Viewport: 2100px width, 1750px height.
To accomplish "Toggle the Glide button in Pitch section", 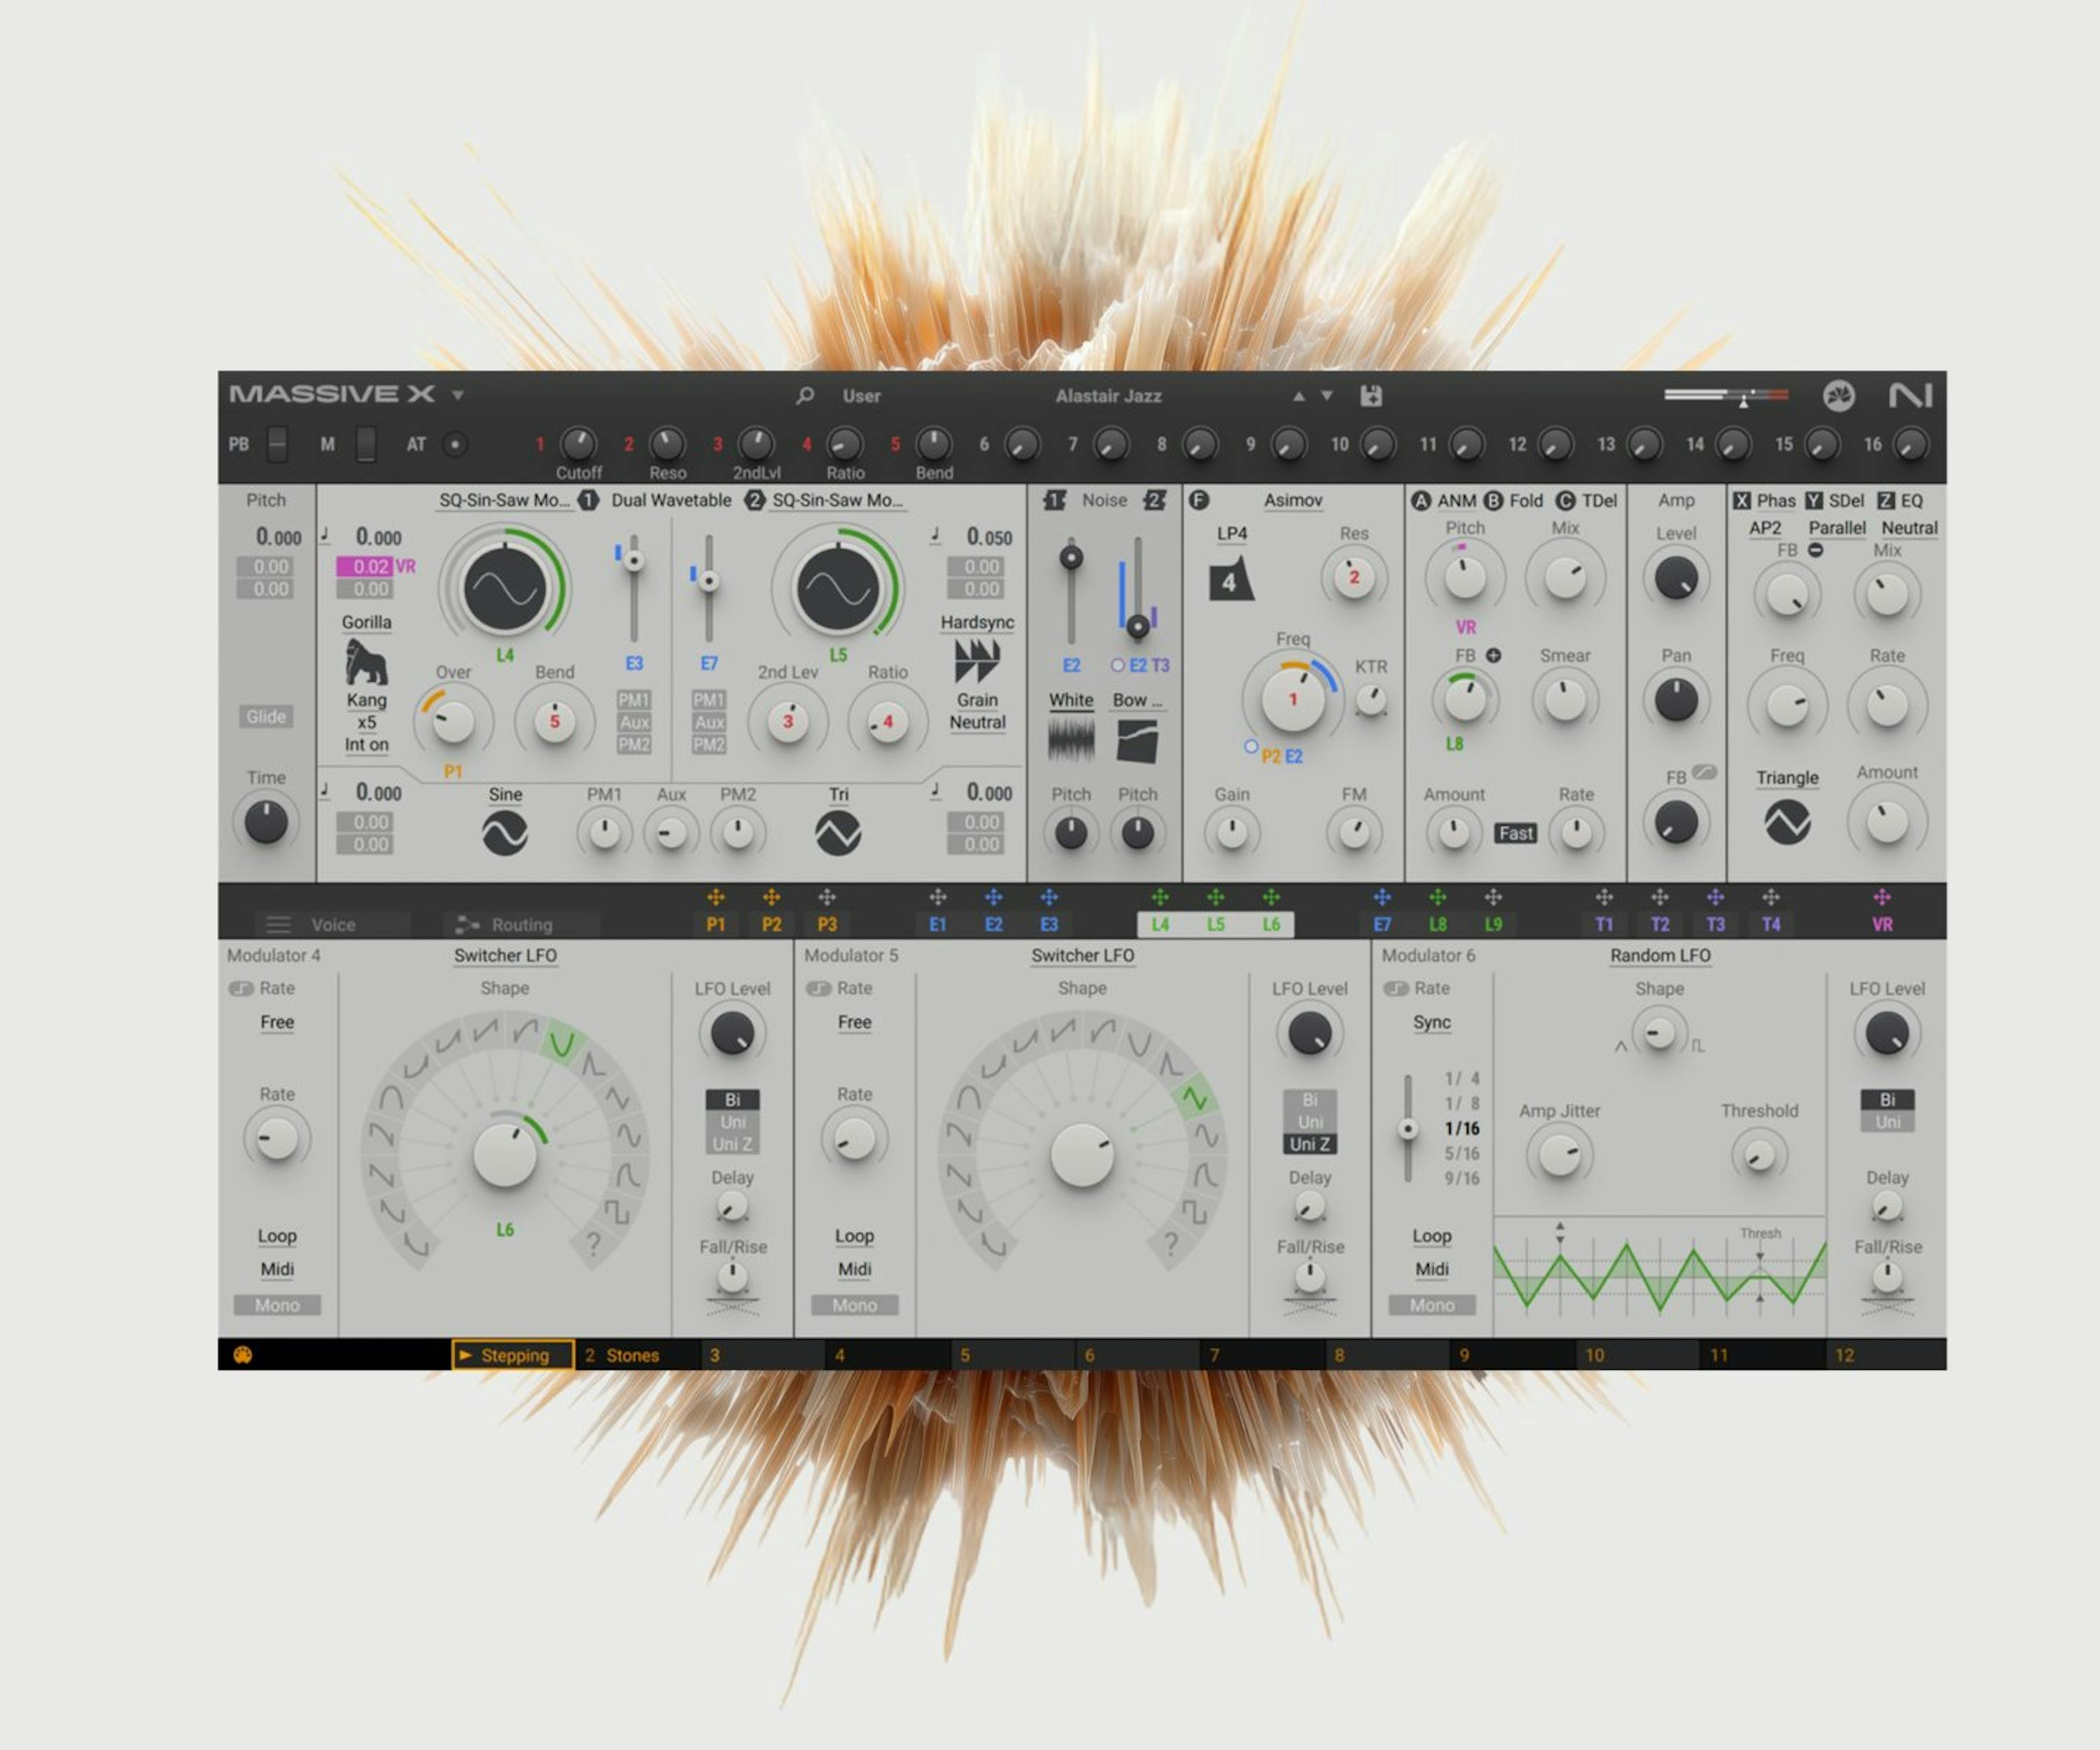I will (x=266, y=717).
